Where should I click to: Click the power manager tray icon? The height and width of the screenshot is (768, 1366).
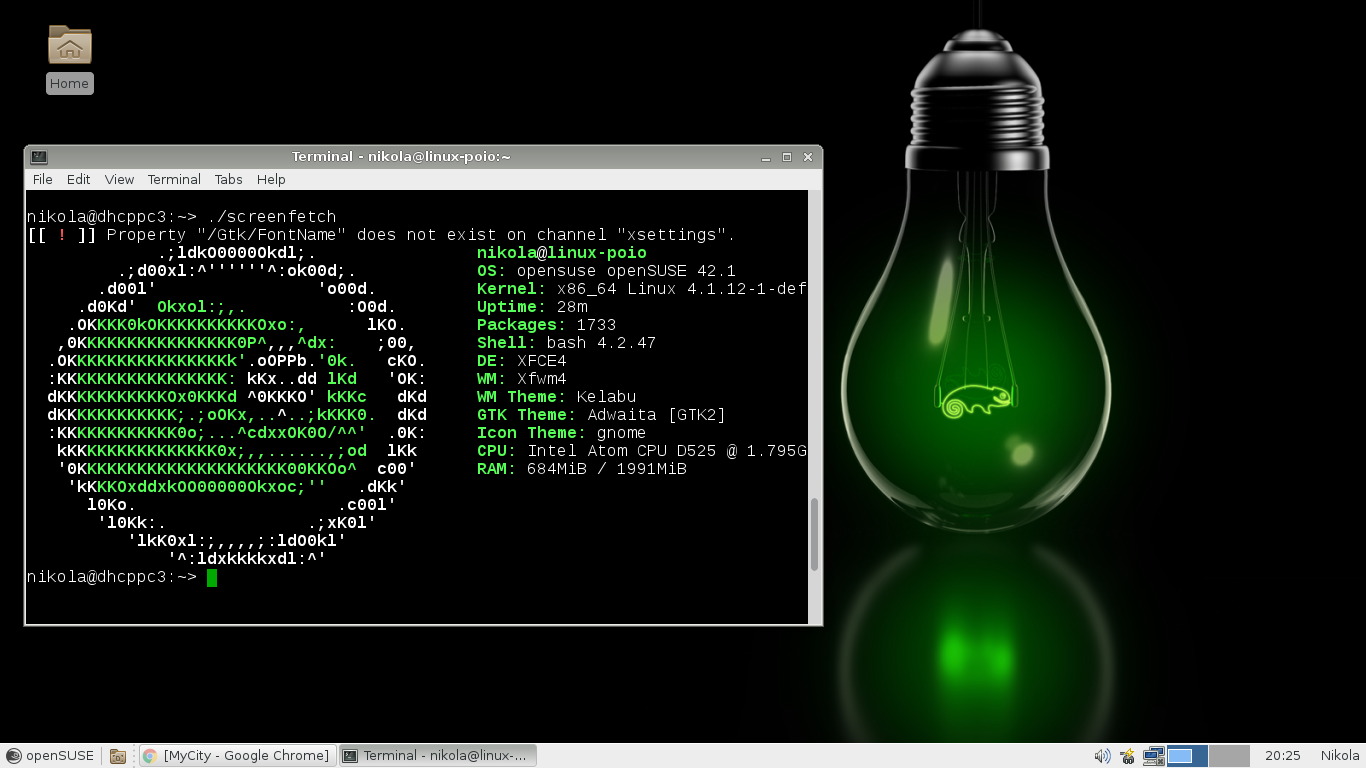[x=1127, y=756]
